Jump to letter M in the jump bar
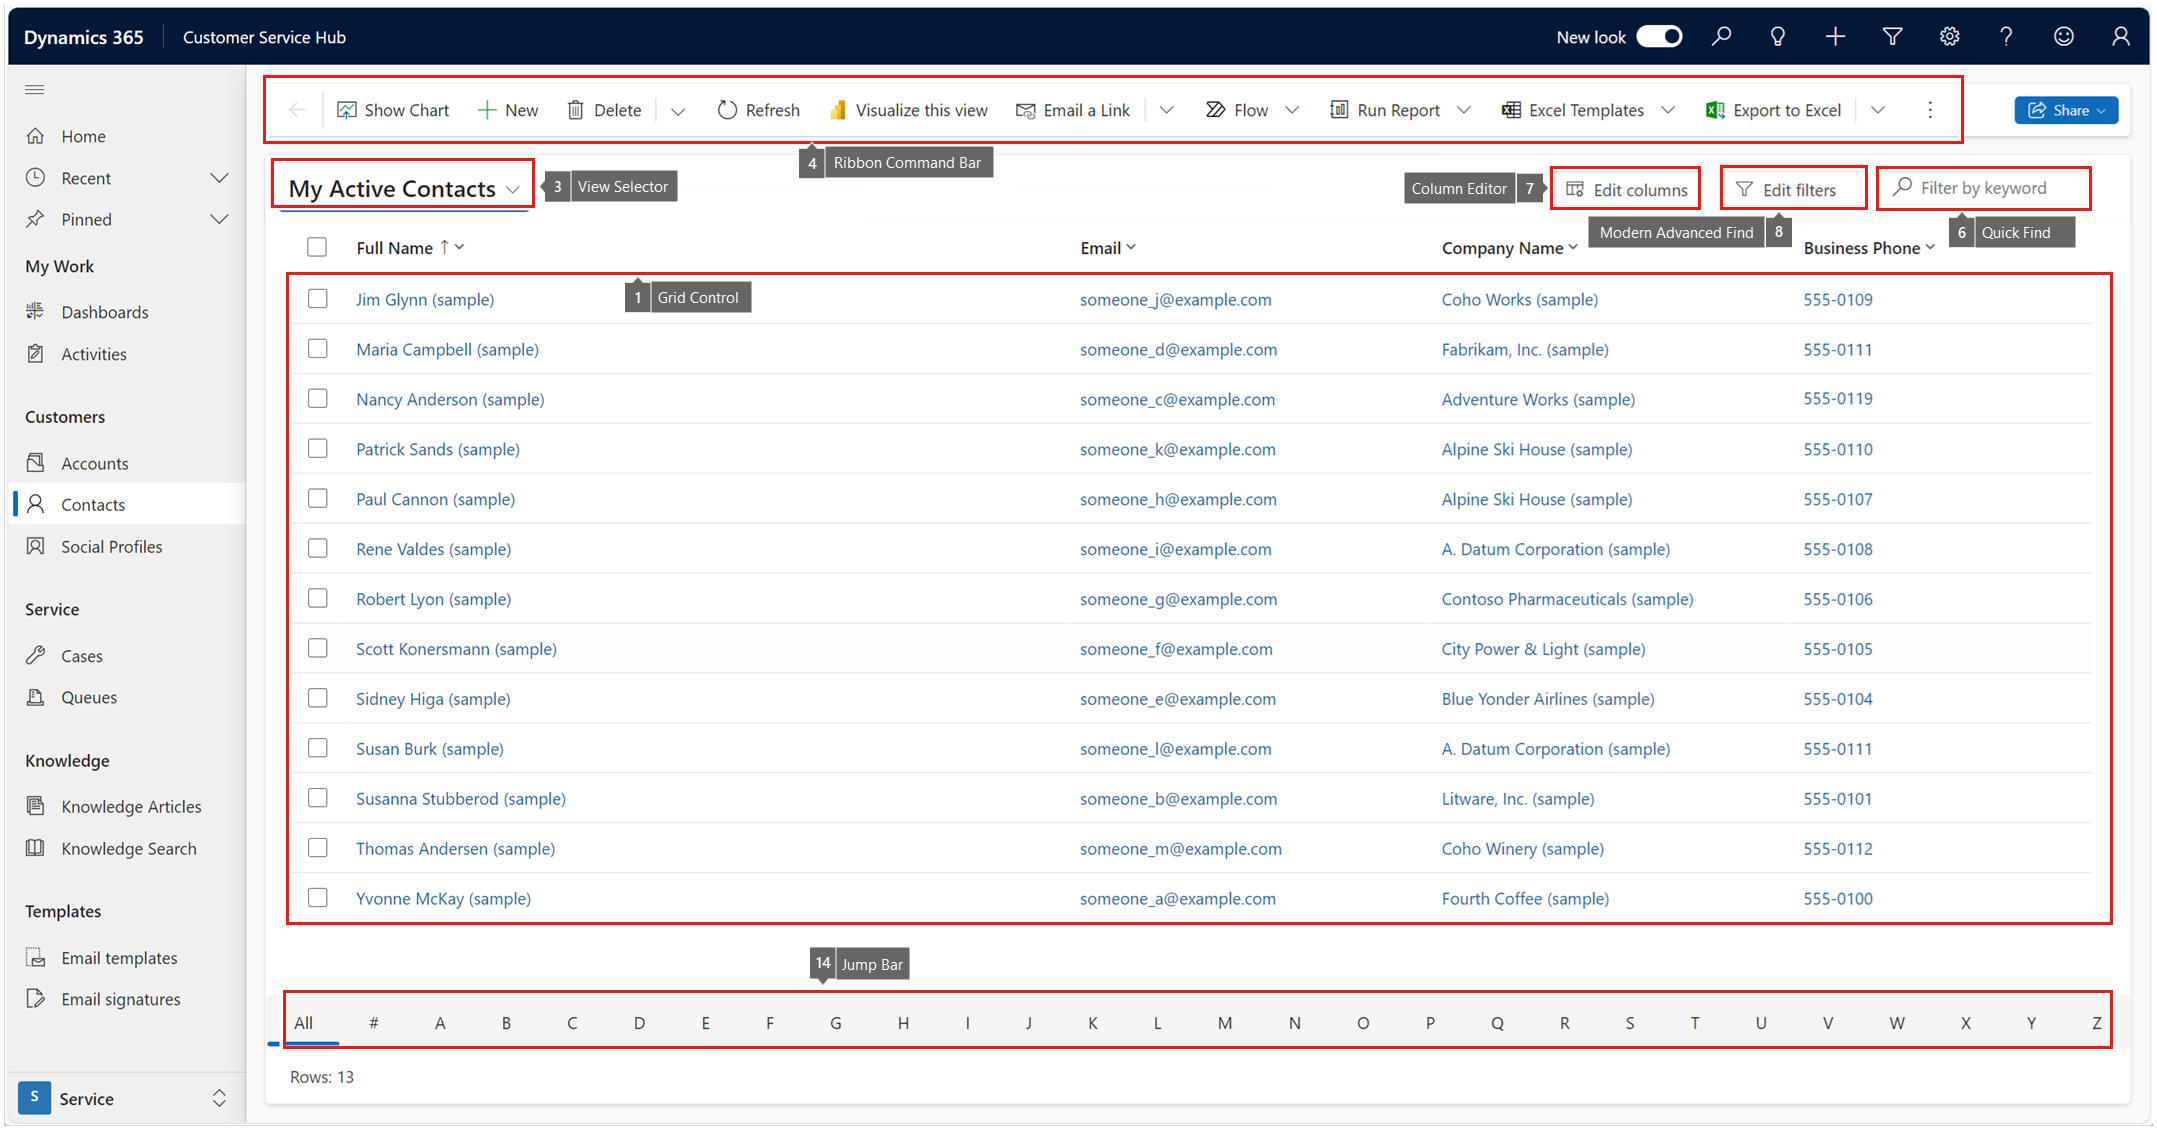The height and width of the screenshot is (1130, 2157). tap(1224, 1023)
